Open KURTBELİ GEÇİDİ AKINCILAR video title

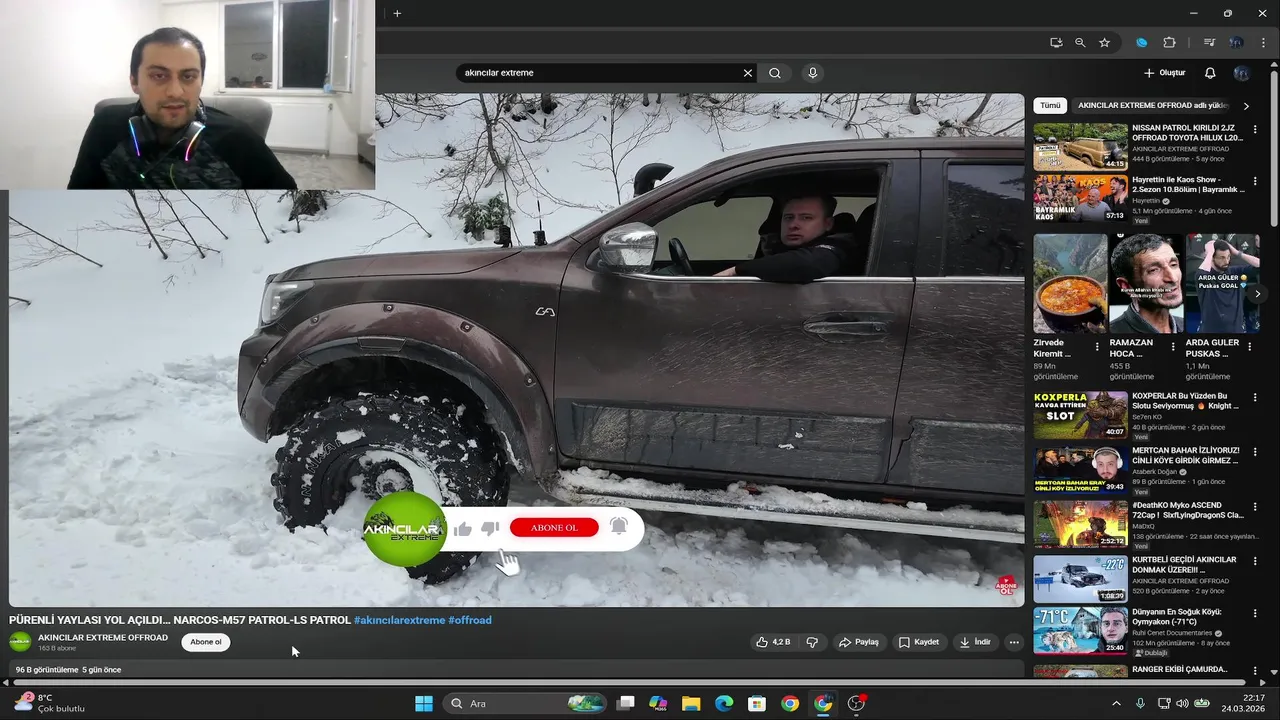(1185, 565)
